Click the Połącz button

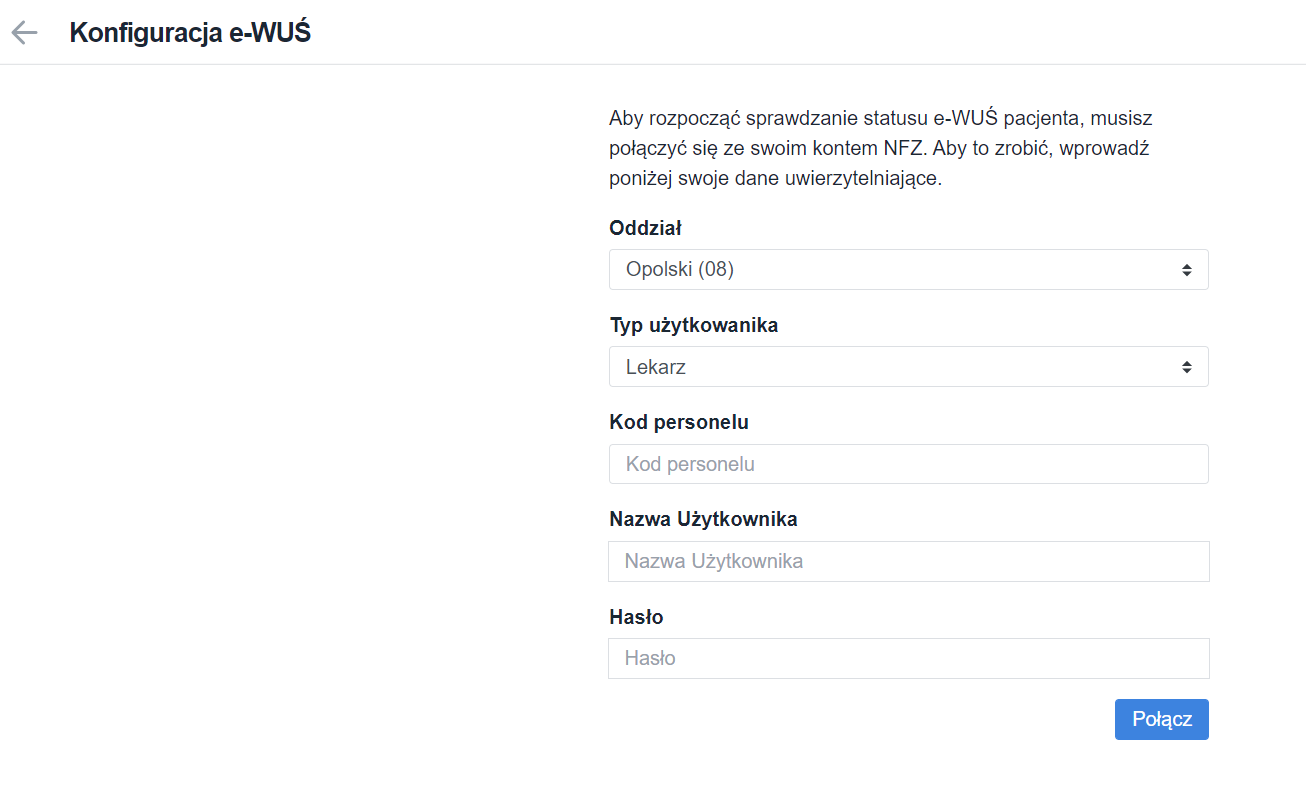pos(1161,719)
